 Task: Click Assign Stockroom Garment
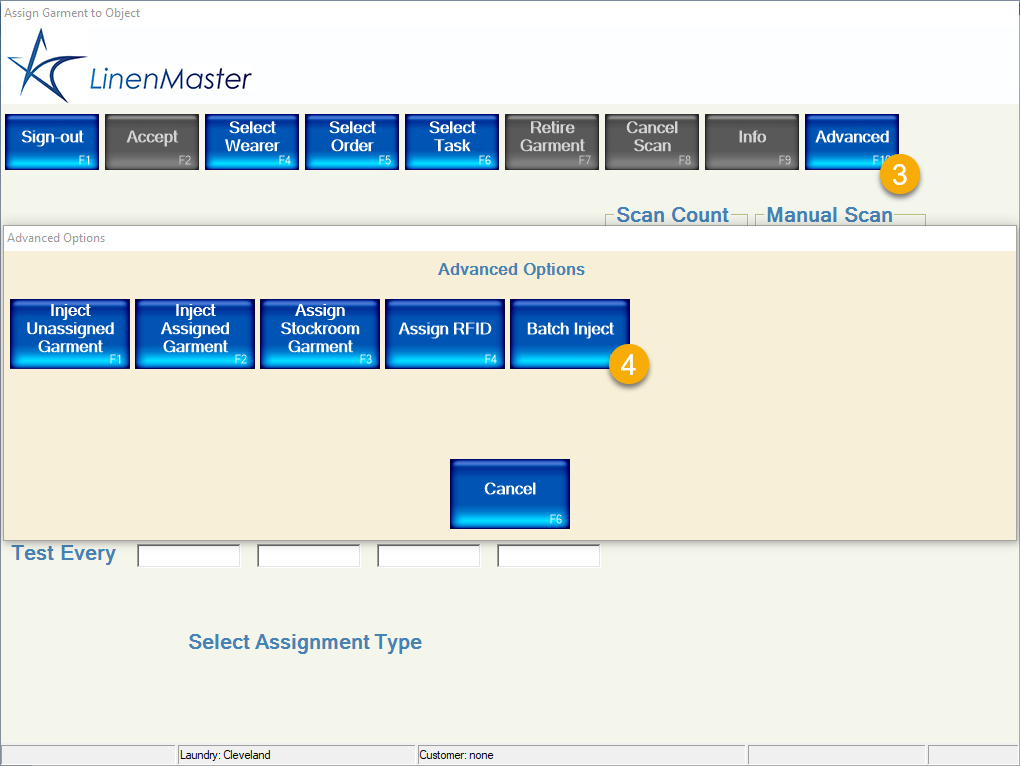point(320,333)
